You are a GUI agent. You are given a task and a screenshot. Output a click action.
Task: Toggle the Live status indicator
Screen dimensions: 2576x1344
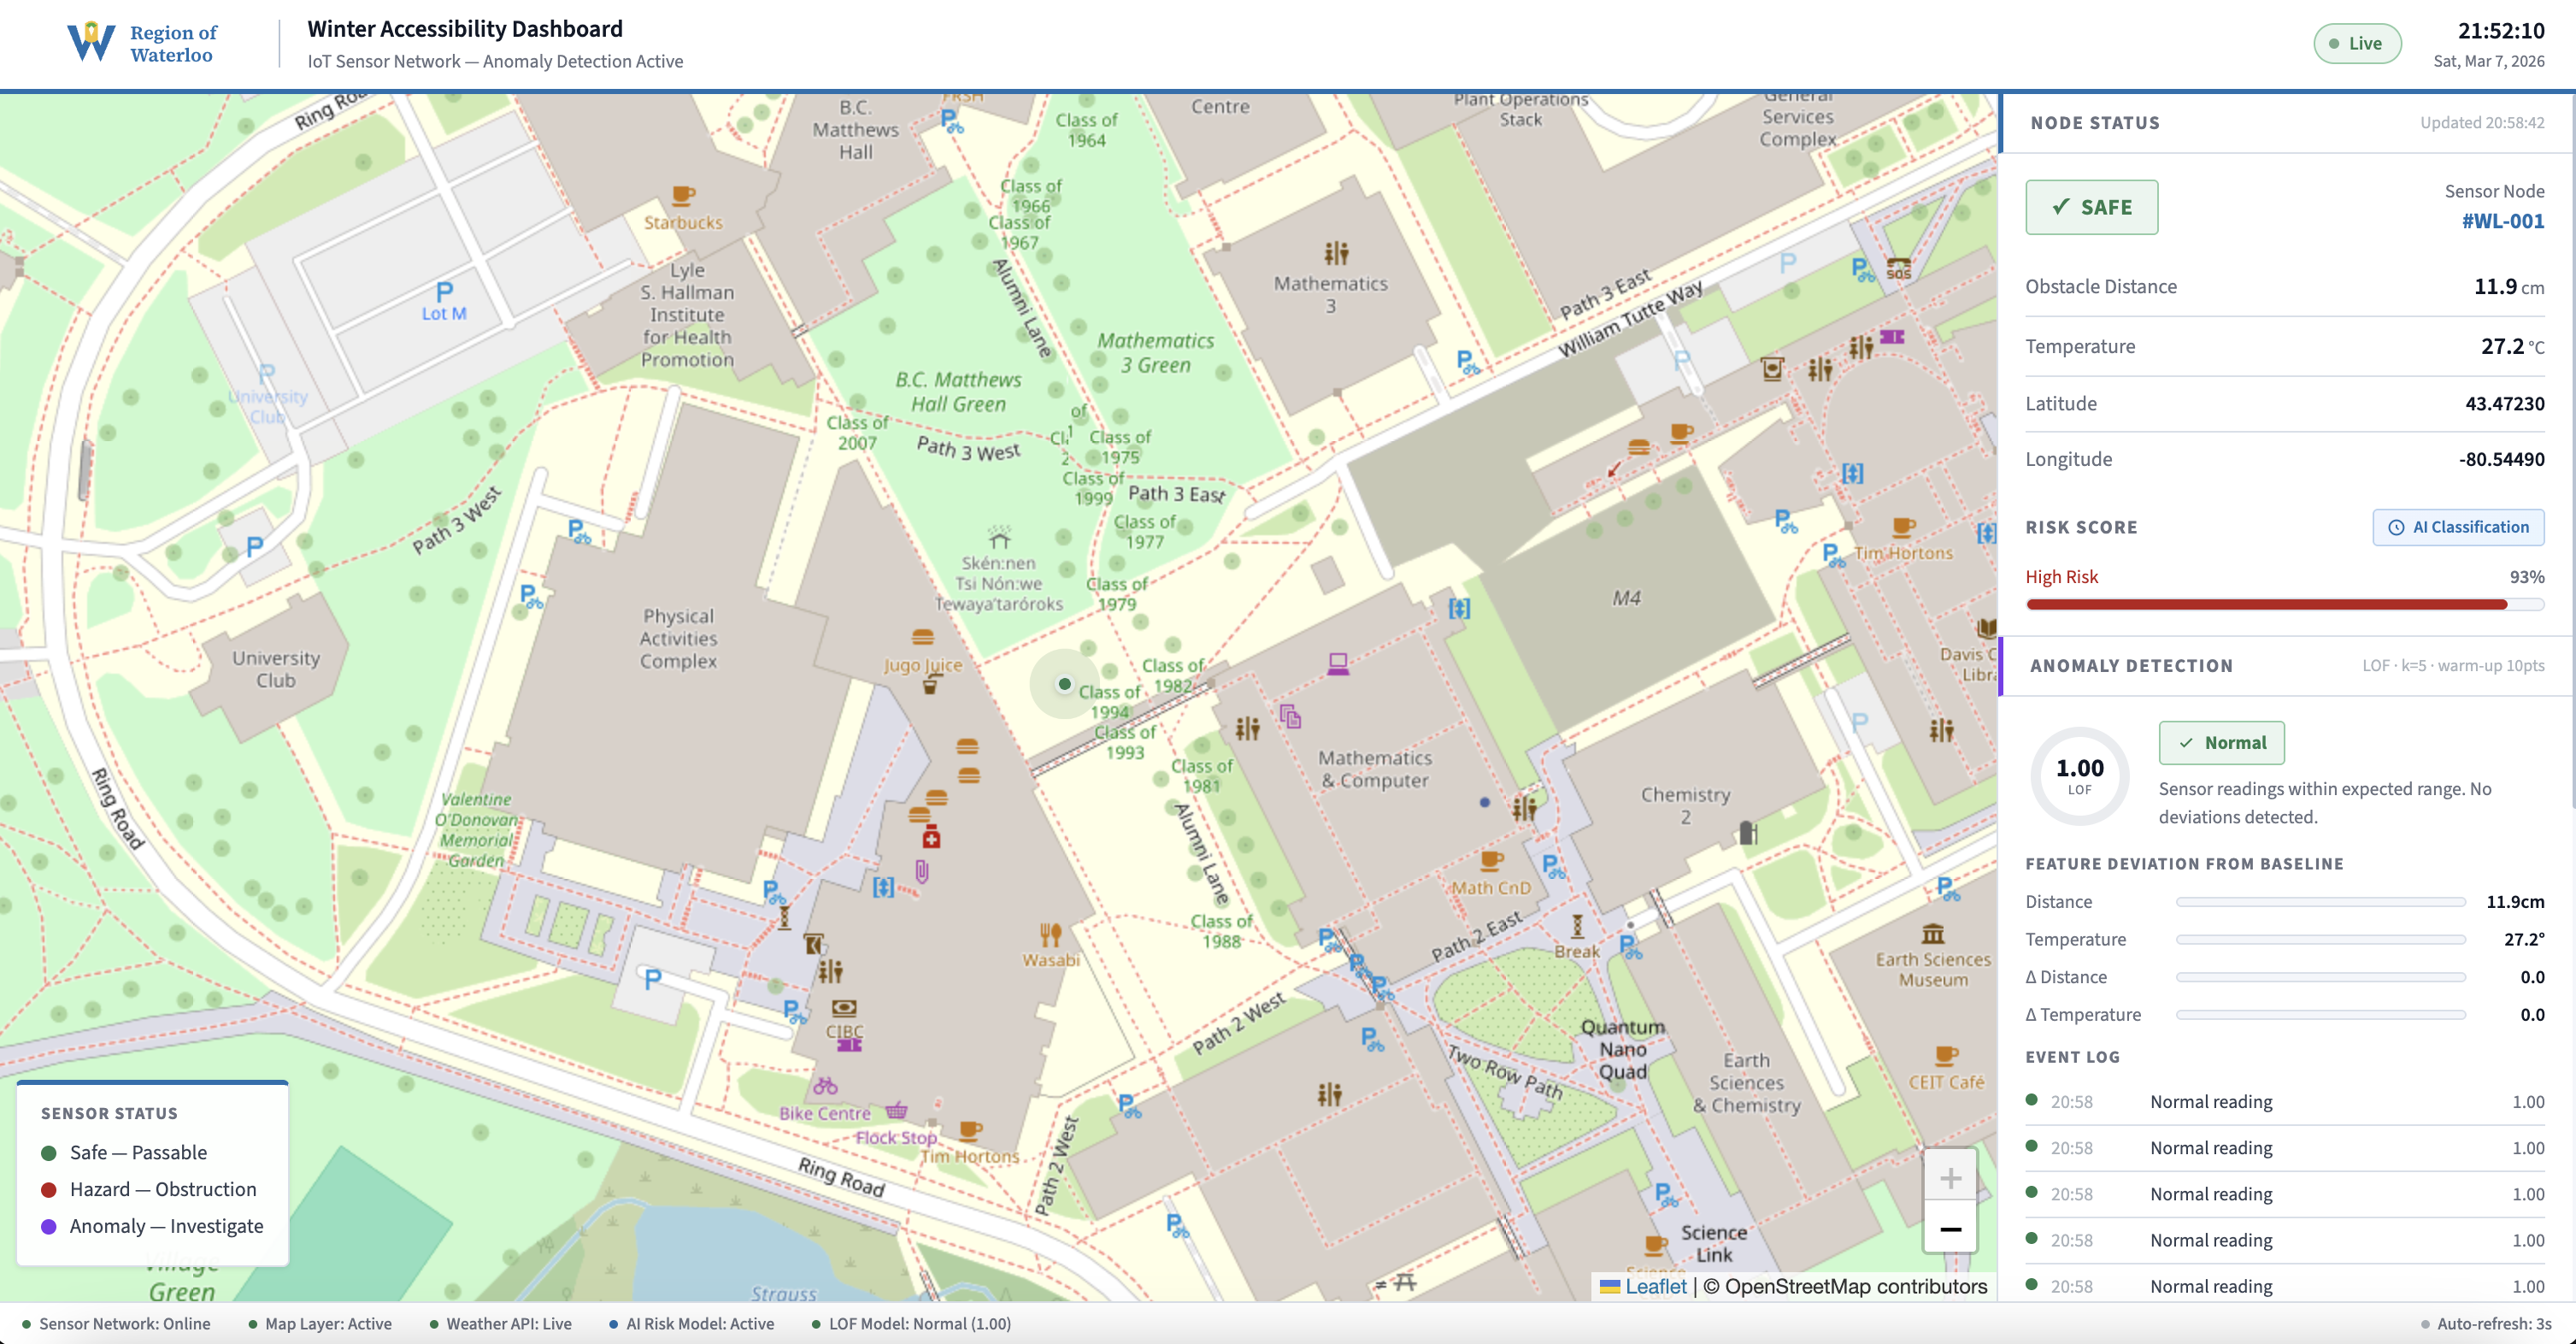click(x=2356, y=44)
